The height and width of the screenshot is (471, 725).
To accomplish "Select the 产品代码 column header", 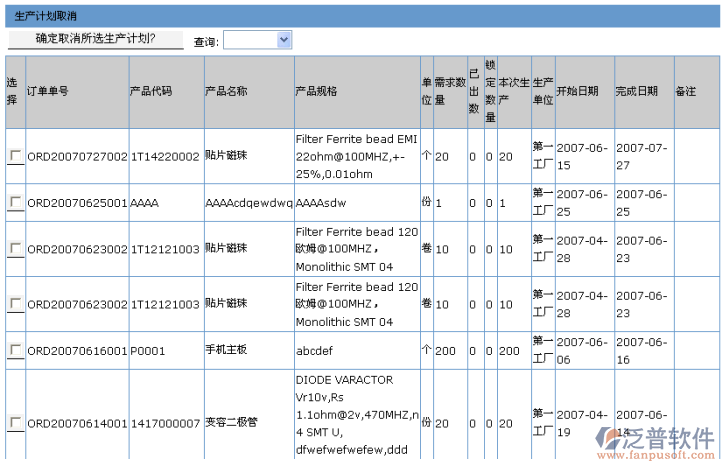I will (x=151, y=91).
